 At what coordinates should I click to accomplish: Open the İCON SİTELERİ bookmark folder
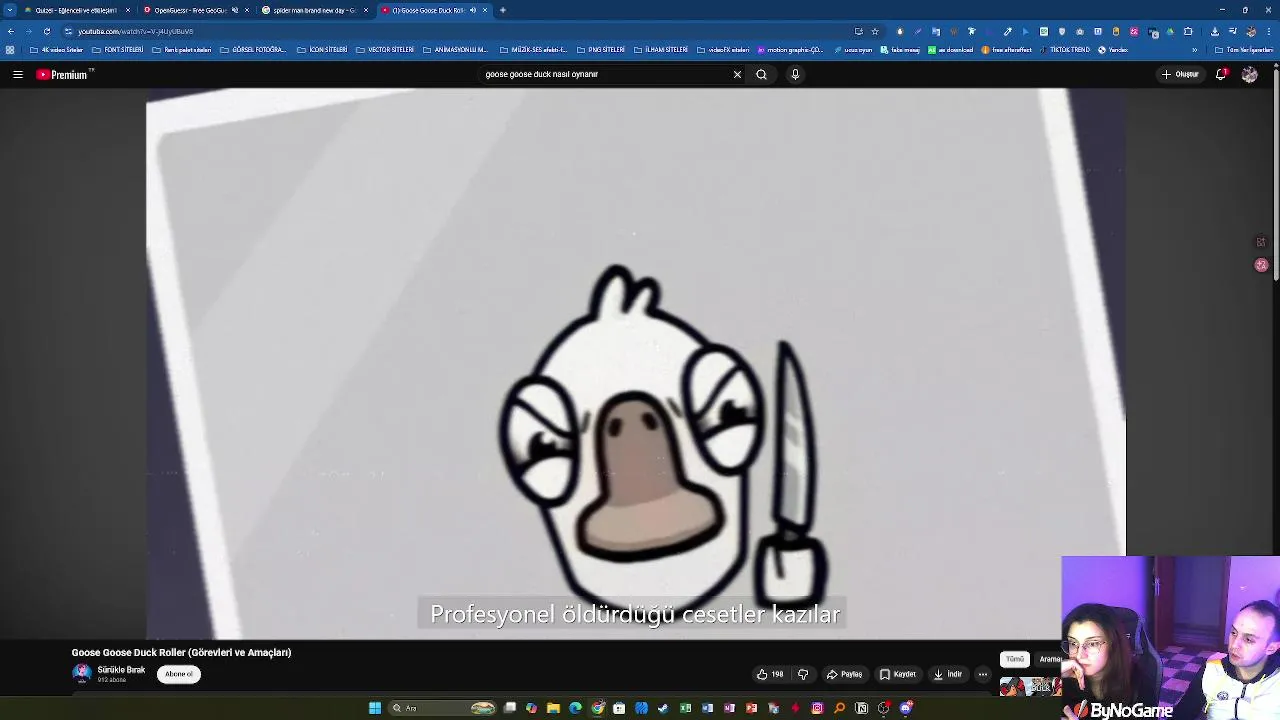322,50
